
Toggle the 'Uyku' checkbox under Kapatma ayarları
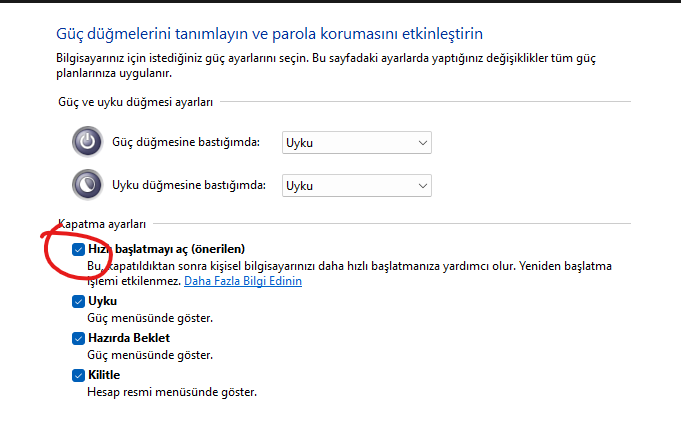pyautogui.click(x=79, y=301)
